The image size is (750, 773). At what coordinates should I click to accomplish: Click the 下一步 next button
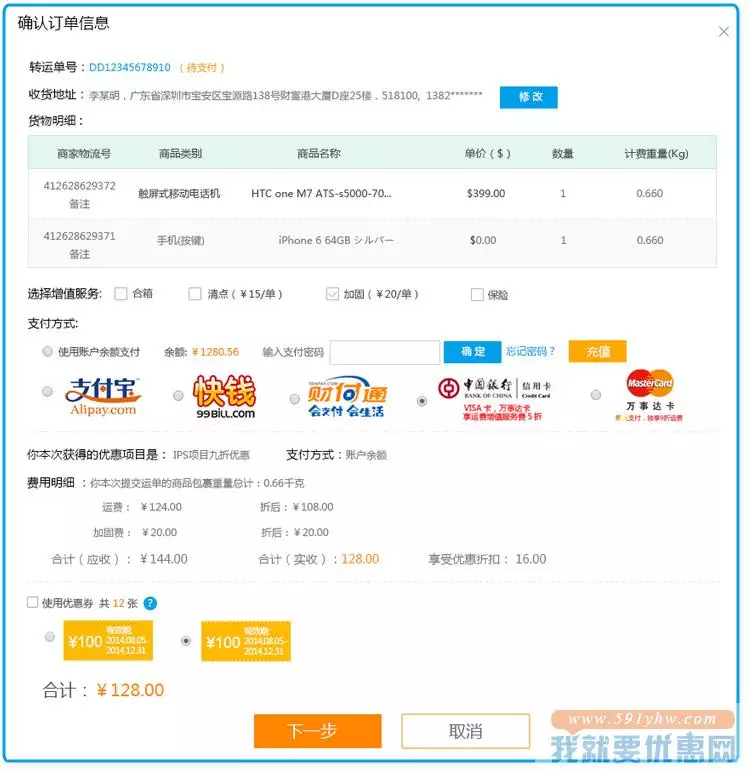(318, 731)
